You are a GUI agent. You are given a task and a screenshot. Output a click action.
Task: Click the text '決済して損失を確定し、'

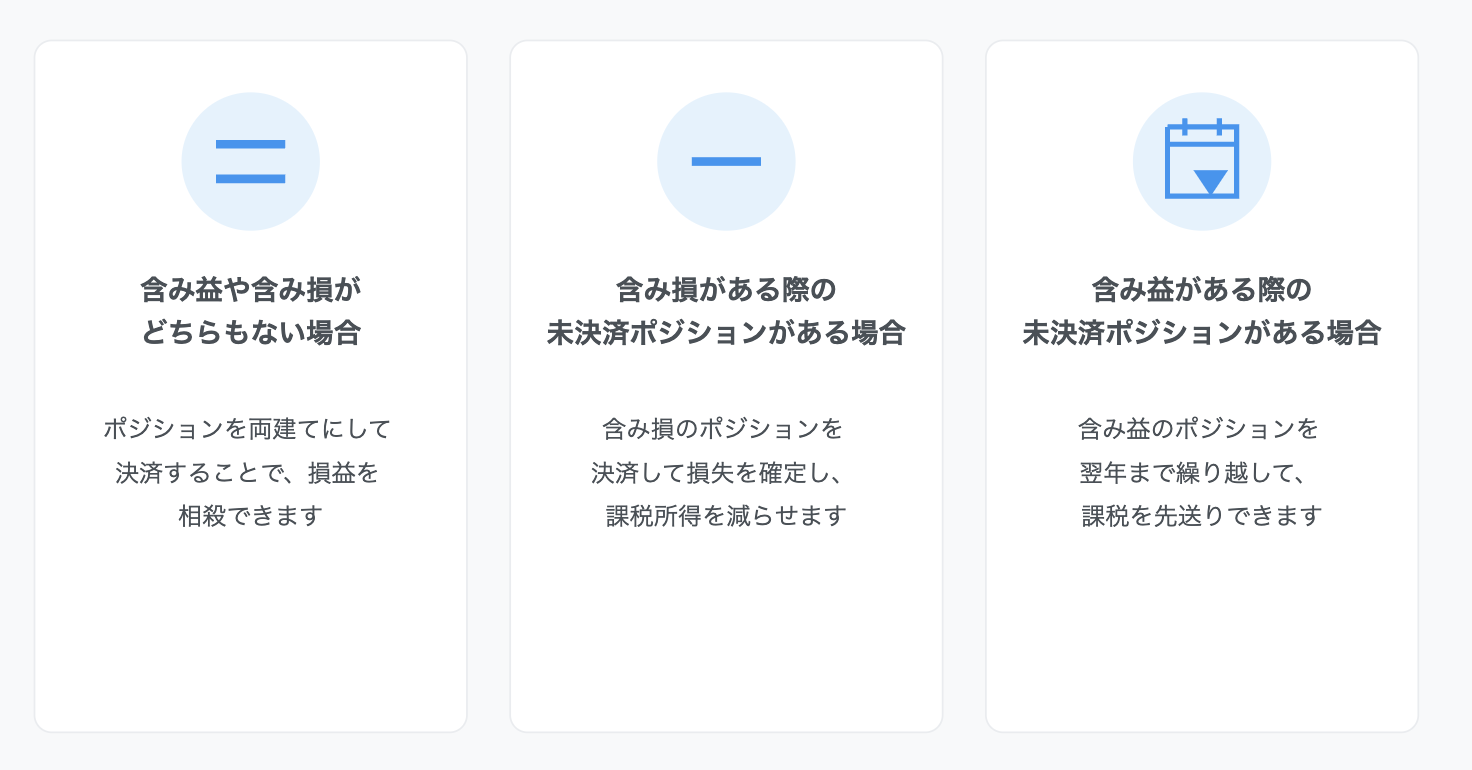tap(721, 473)
